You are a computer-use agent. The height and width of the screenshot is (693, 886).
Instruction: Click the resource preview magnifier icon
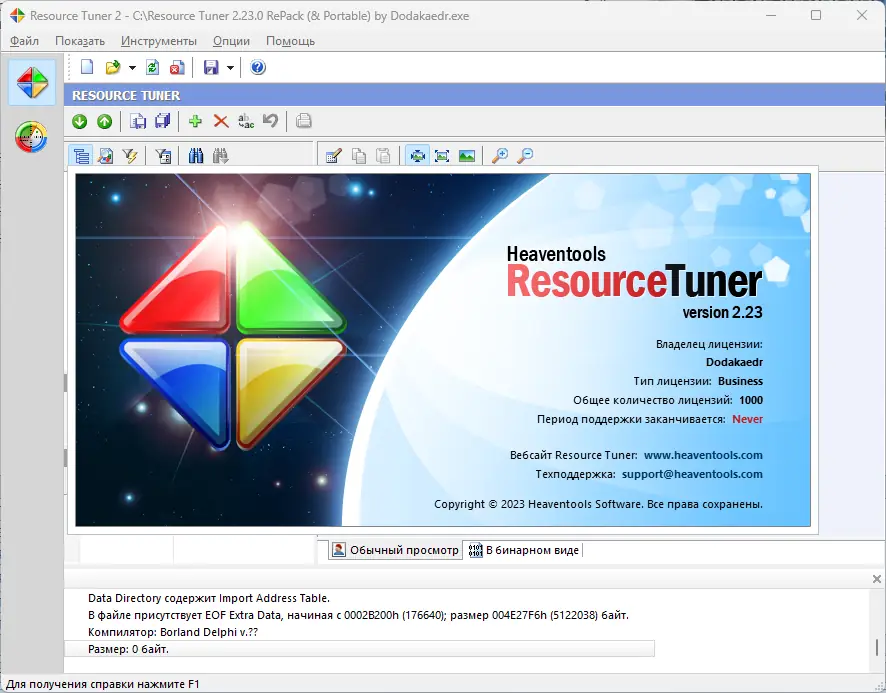coord(105,155)
